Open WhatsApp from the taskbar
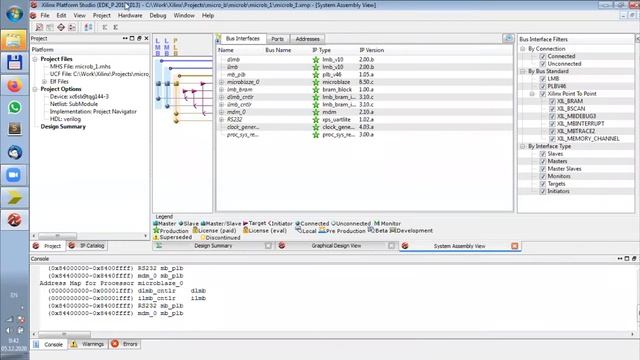The image size is (640, 360). pyautogui.click(x=14, y=107)
